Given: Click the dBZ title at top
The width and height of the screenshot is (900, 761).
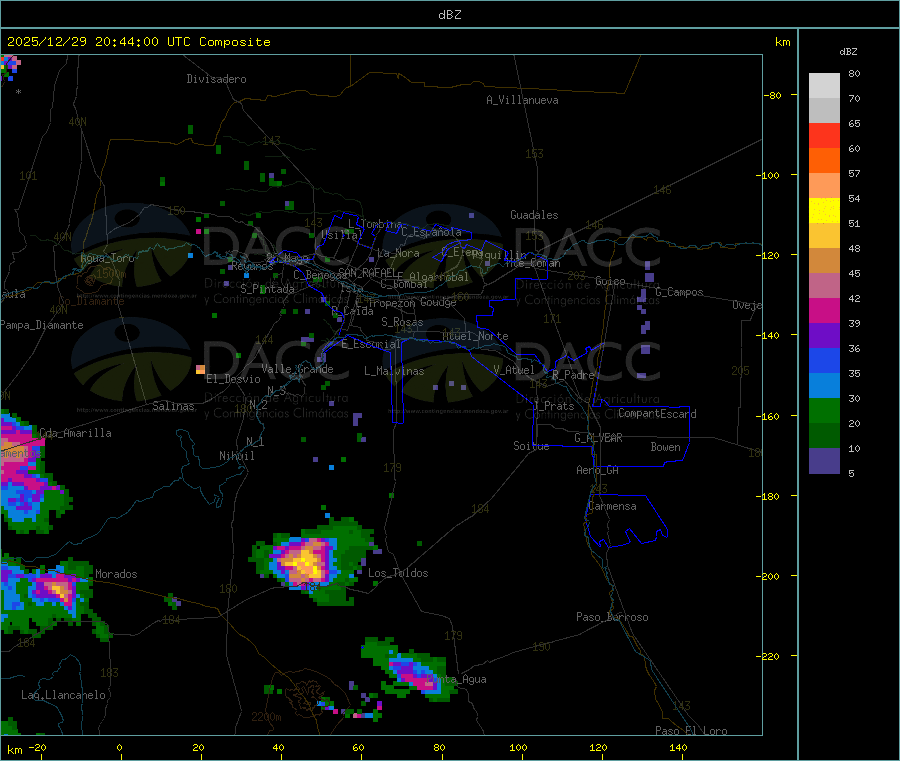Looking at the screenshot, I should pos(449,15).
